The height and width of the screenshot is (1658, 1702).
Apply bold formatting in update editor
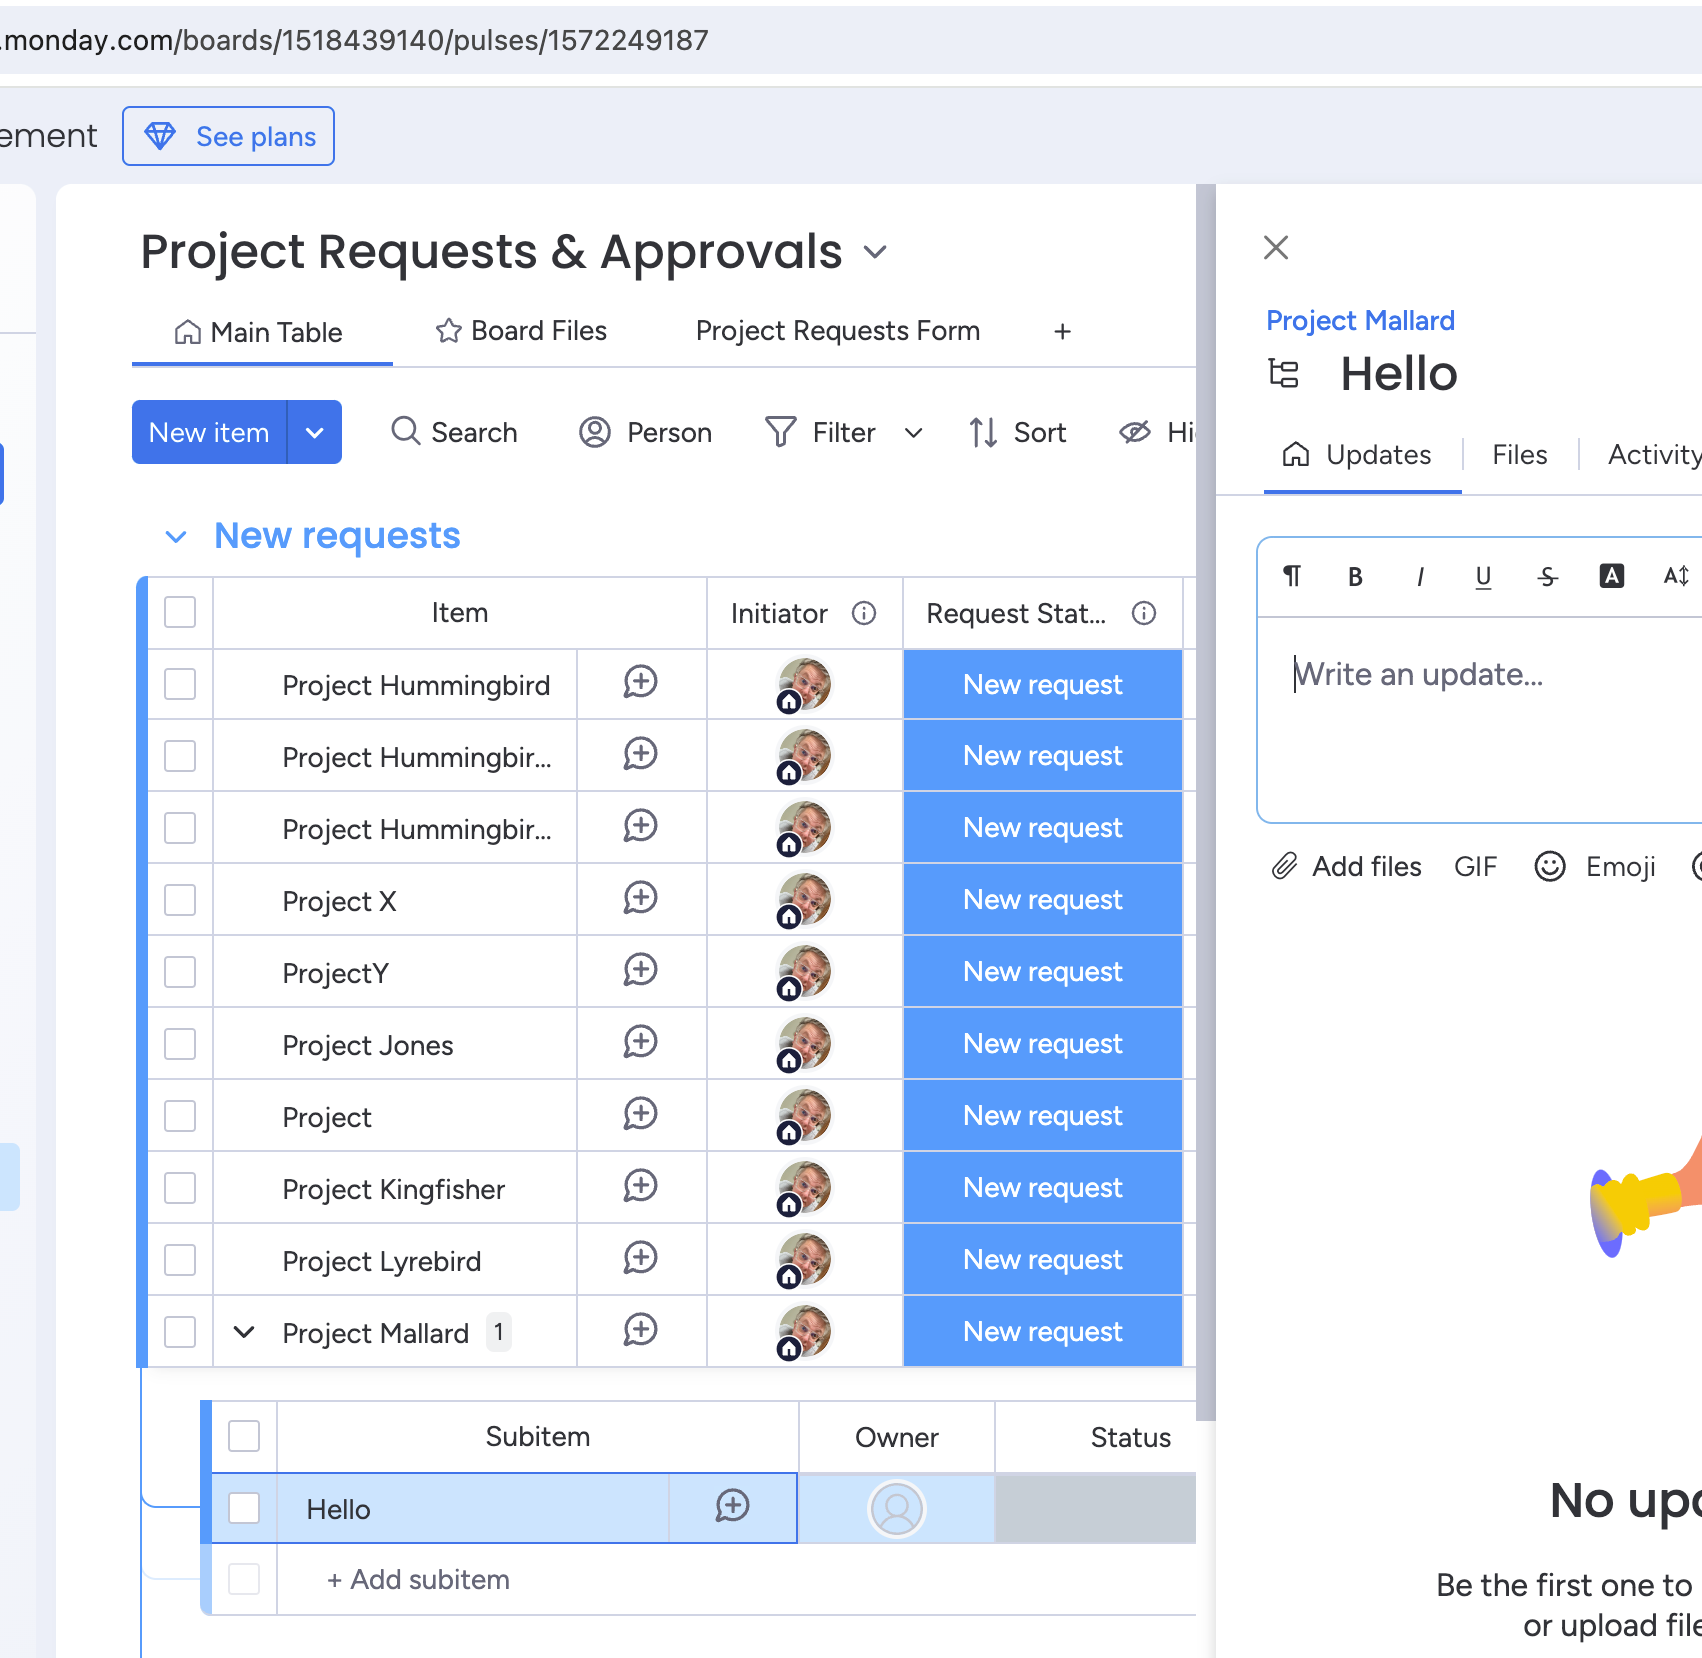(x=1355, y=577)
